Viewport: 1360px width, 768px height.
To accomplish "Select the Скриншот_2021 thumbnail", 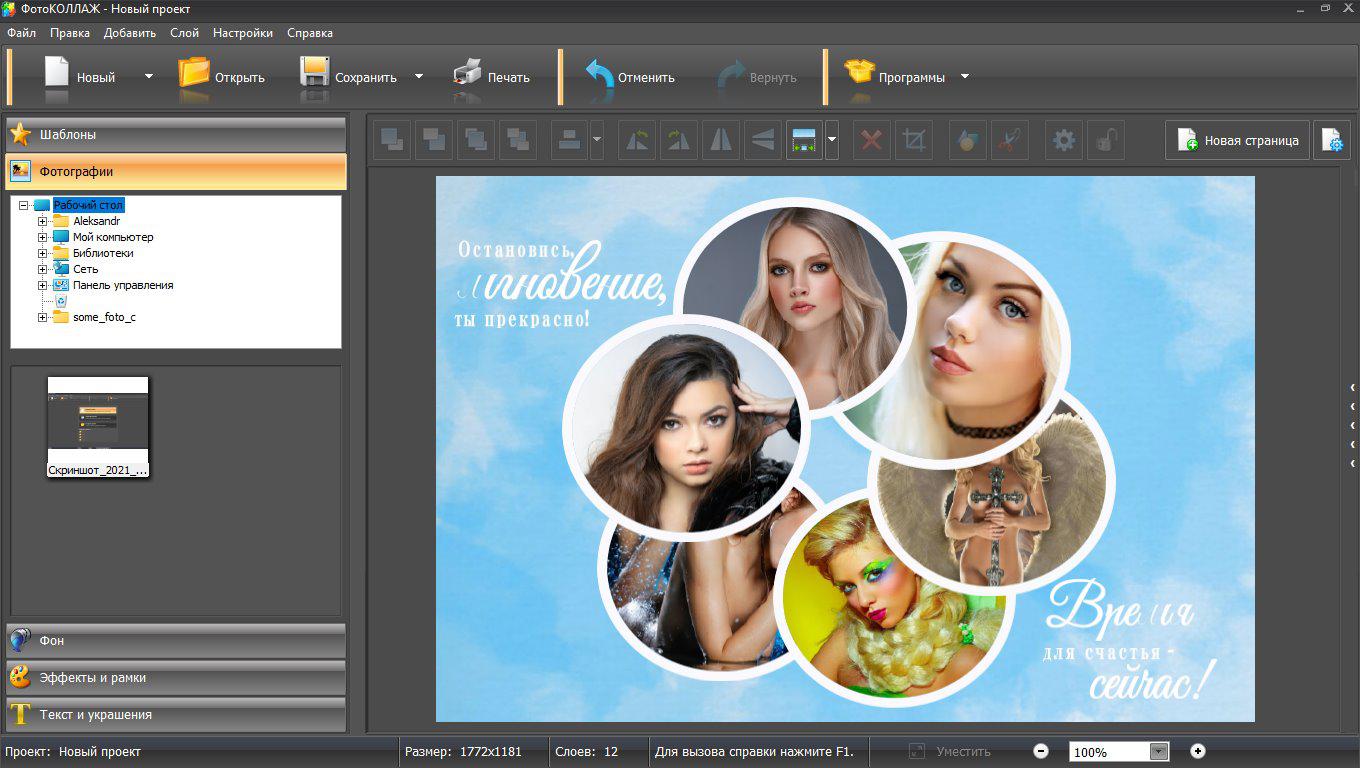I will [x=98, y=427].
